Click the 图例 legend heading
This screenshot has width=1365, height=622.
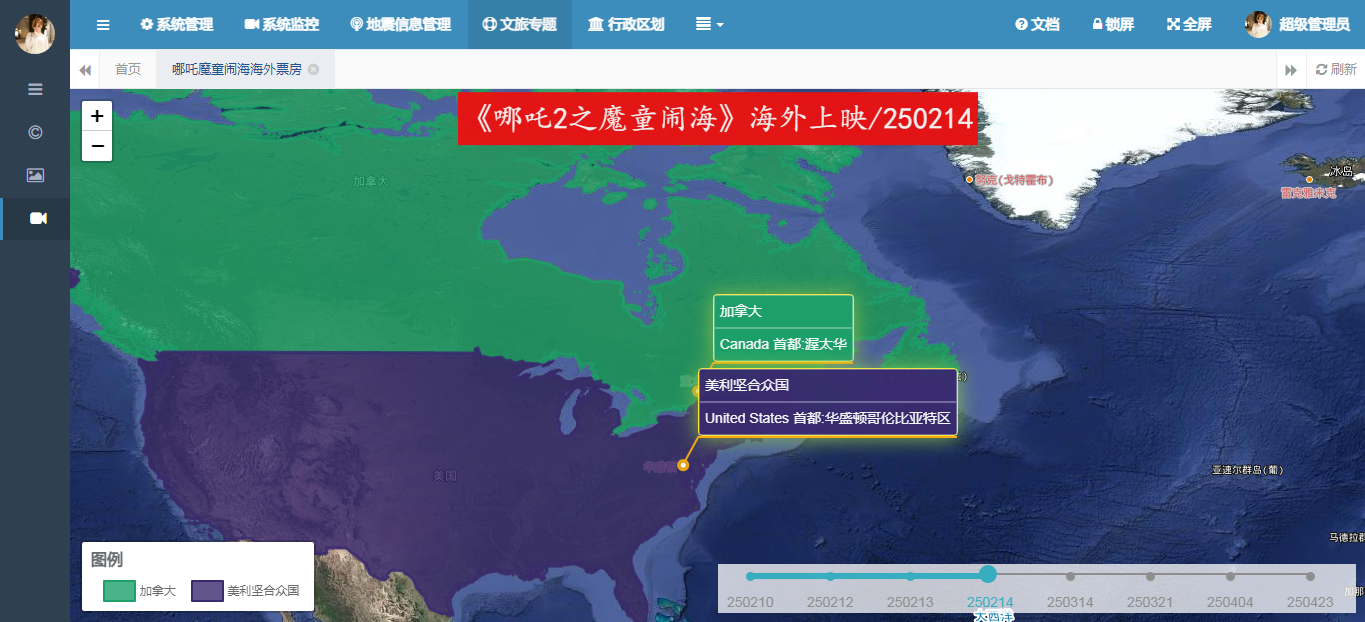coord(107,560)
